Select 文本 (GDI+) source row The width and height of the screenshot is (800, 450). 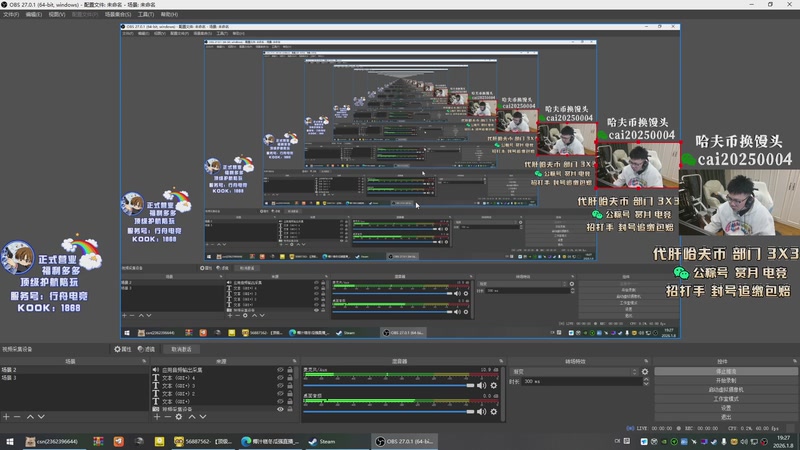[223, 402]
